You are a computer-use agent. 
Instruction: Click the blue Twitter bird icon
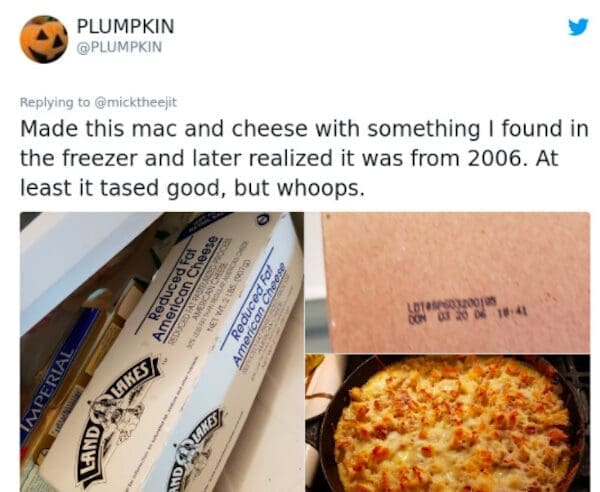tap(578, 27)
